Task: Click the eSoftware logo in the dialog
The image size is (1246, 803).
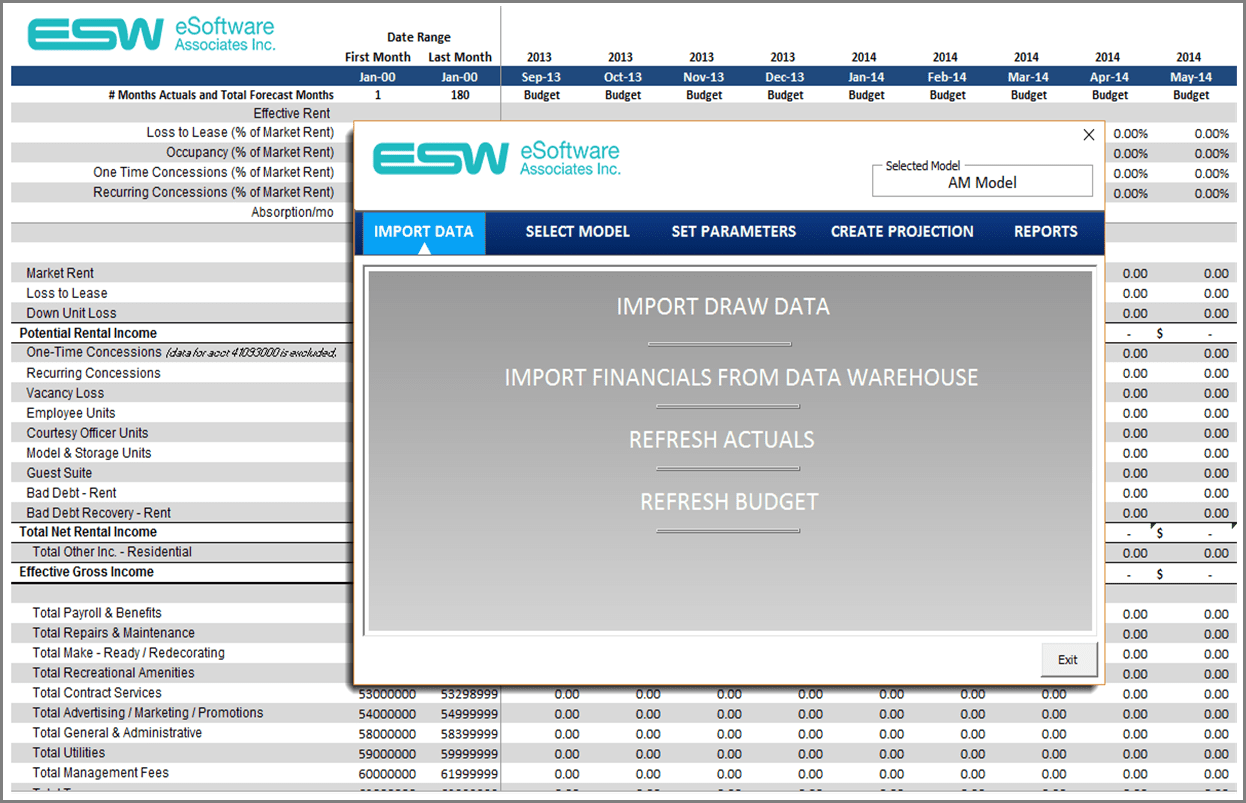Action: (496, 158)
